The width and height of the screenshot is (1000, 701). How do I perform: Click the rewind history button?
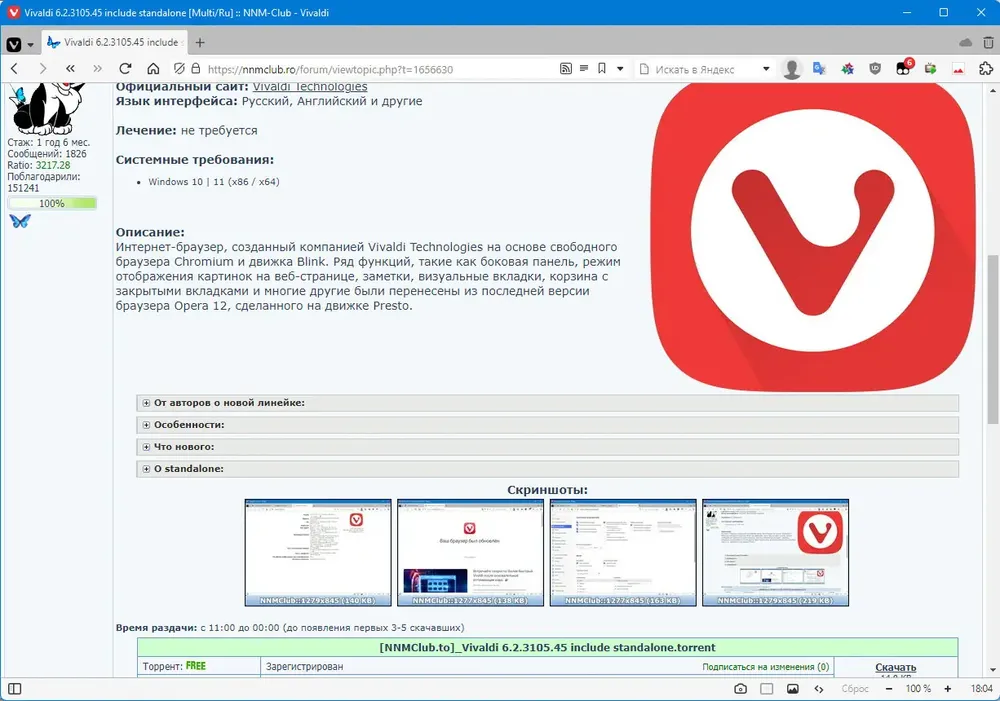coord(70,69)
